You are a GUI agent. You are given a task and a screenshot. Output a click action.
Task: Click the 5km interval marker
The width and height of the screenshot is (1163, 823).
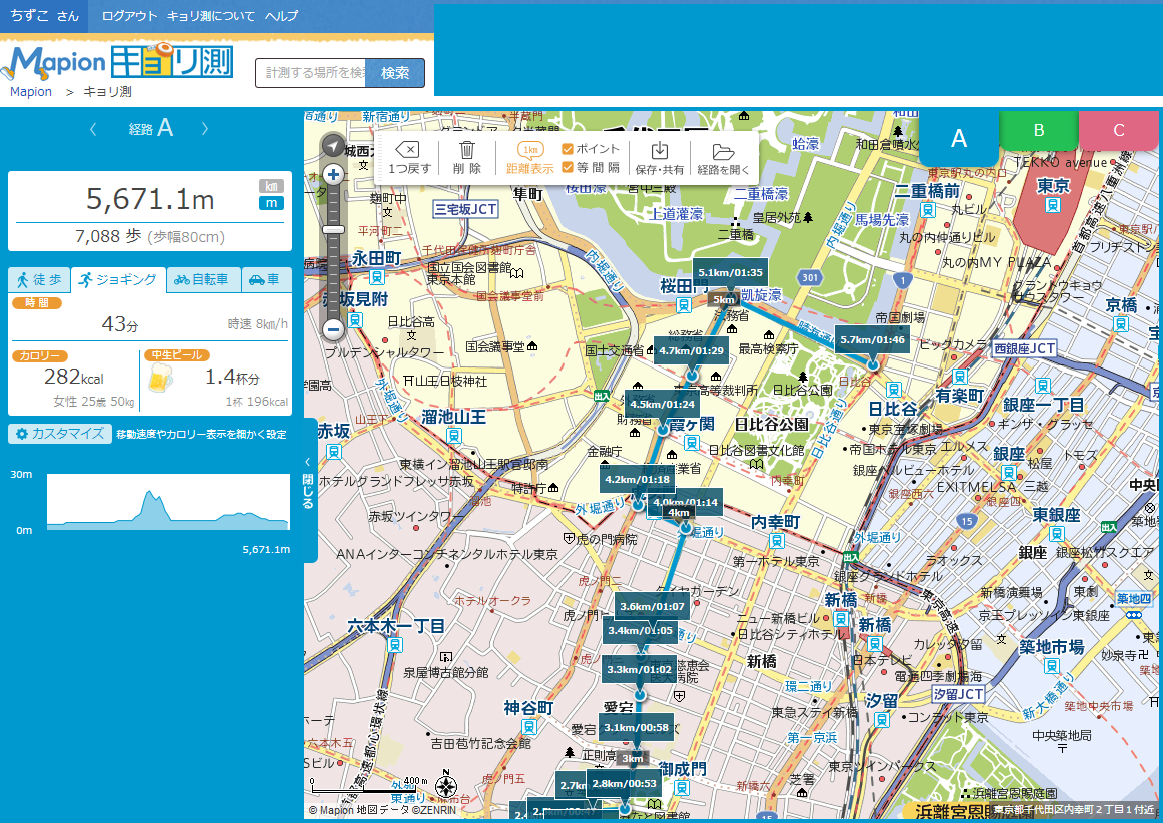point(724,299)
